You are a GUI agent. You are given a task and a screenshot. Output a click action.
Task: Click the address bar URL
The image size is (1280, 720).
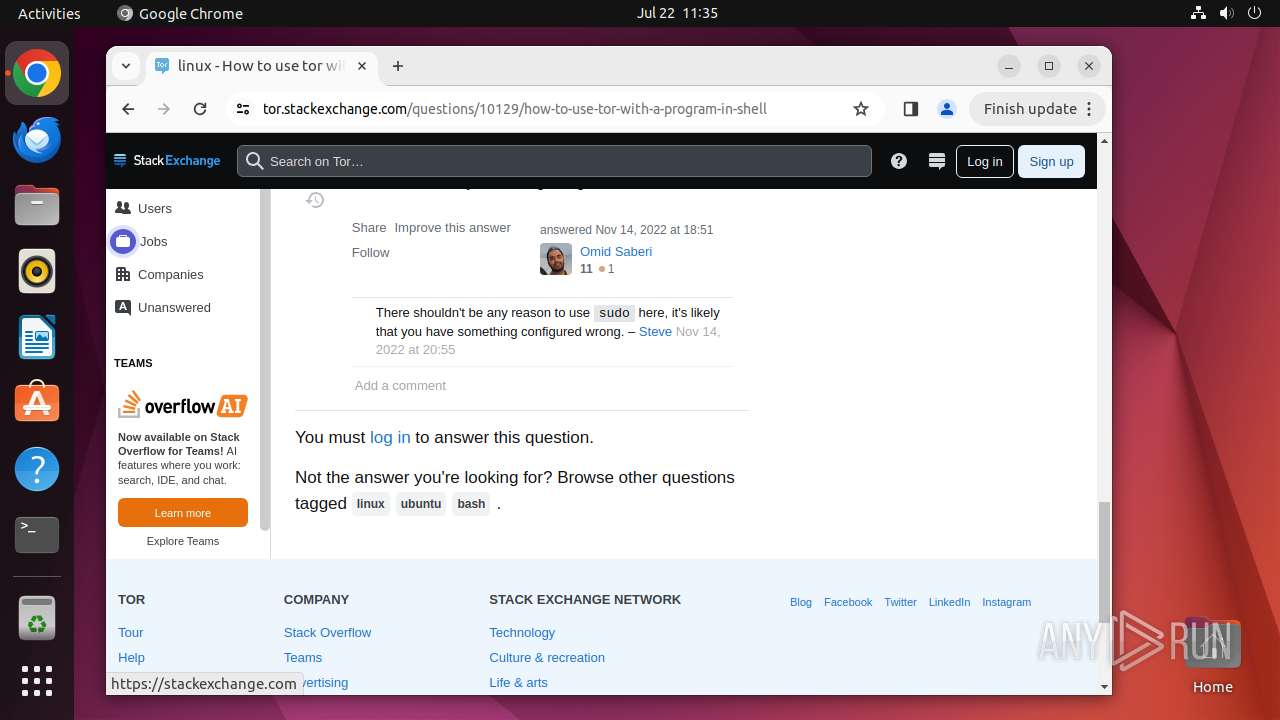coord(515,109)
